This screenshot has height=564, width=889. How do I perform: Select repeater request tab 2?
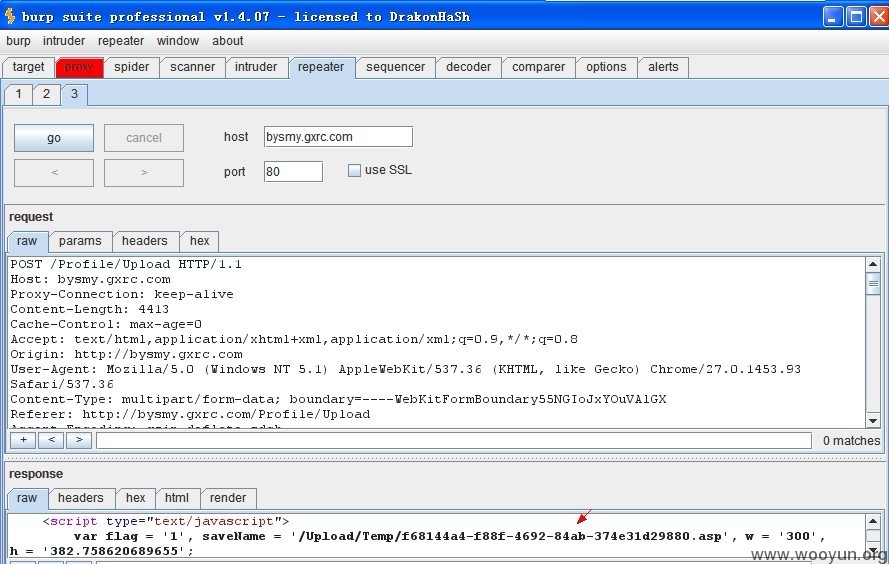(46, 94)
